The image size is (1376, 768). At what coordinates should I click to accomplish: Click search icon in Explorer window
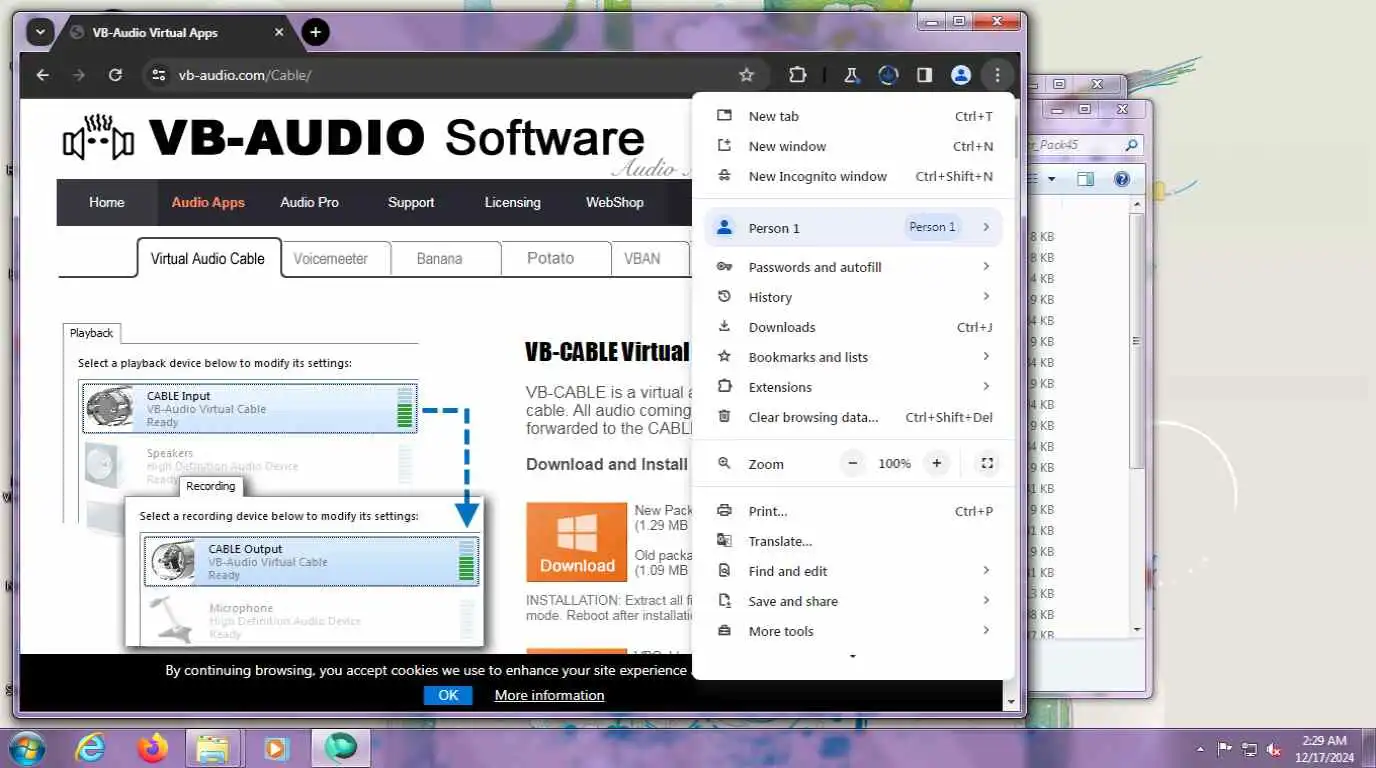click(1131, 145)
